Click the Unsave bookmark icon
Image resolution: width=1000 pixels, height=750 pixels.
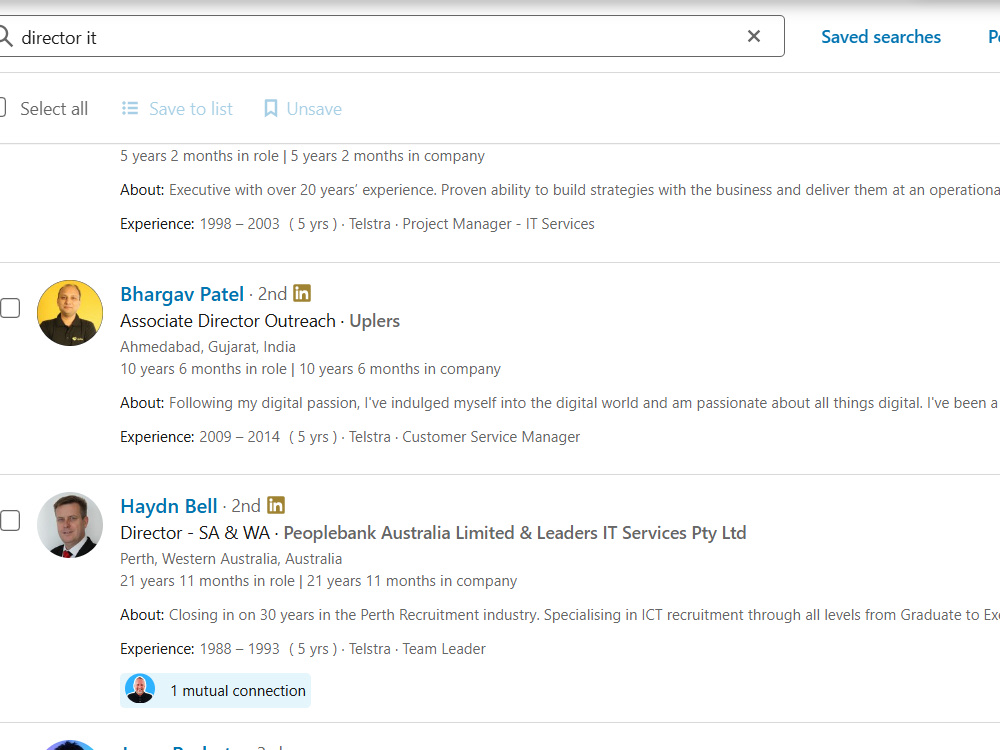point(270,108)
